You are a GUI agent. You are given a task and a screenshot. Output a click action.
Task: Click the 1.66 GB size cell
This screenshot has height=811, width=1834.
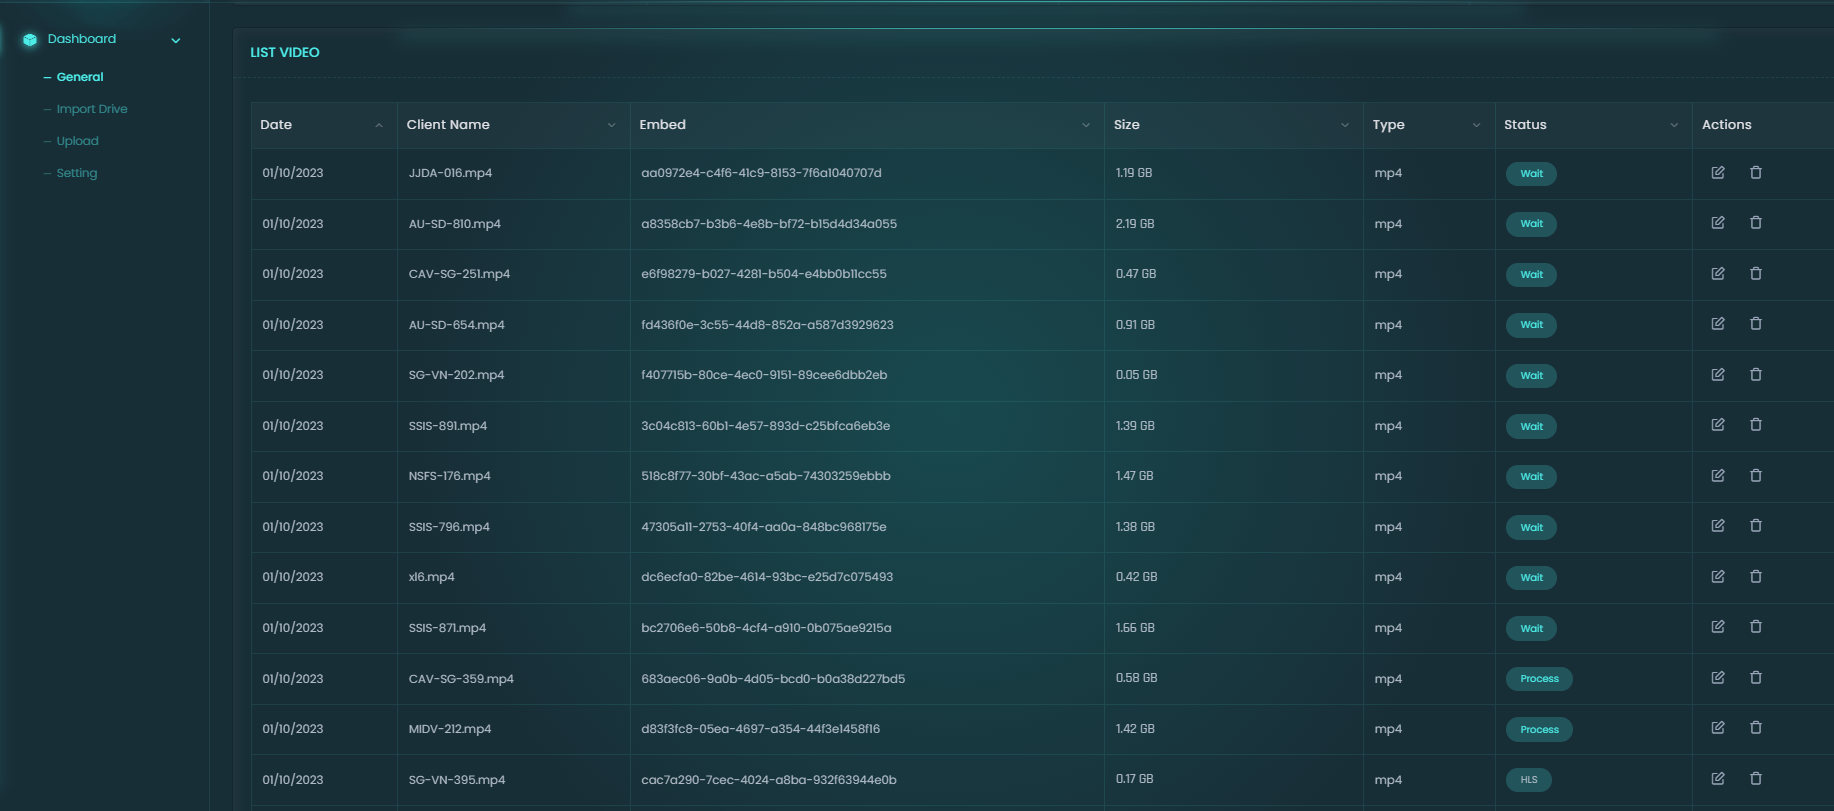[1135, 628]
